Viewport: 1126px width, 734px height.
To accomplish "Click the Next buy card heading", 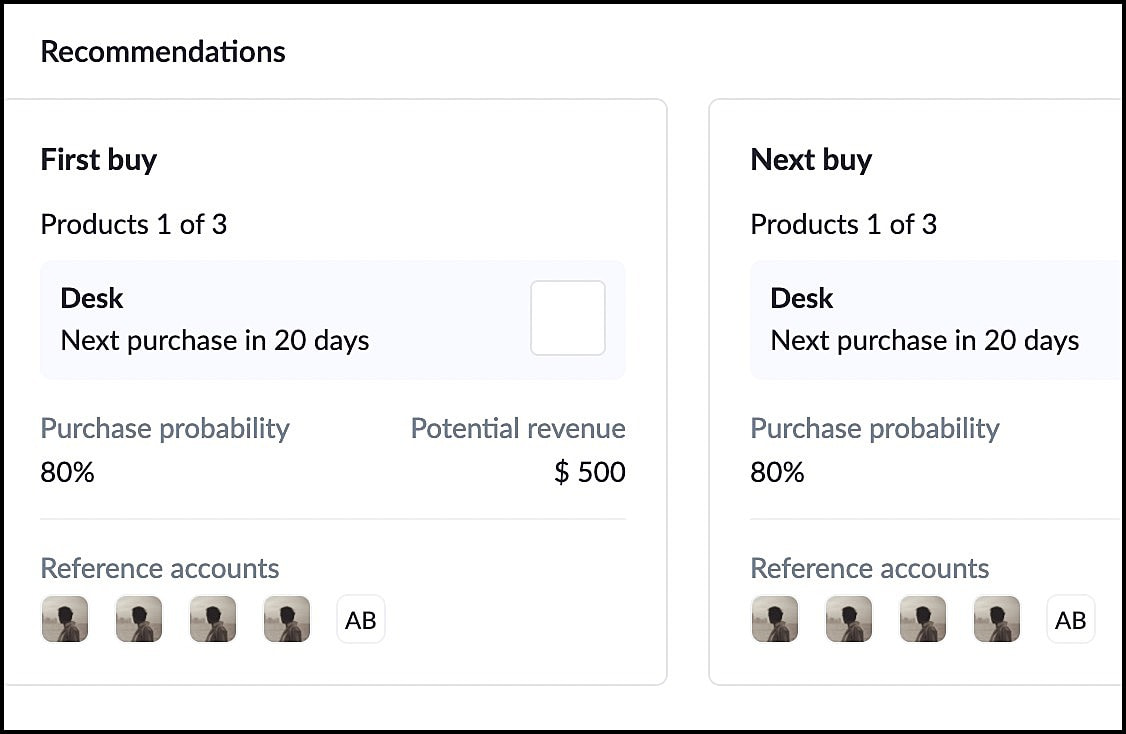I will [x=810, y=160].
